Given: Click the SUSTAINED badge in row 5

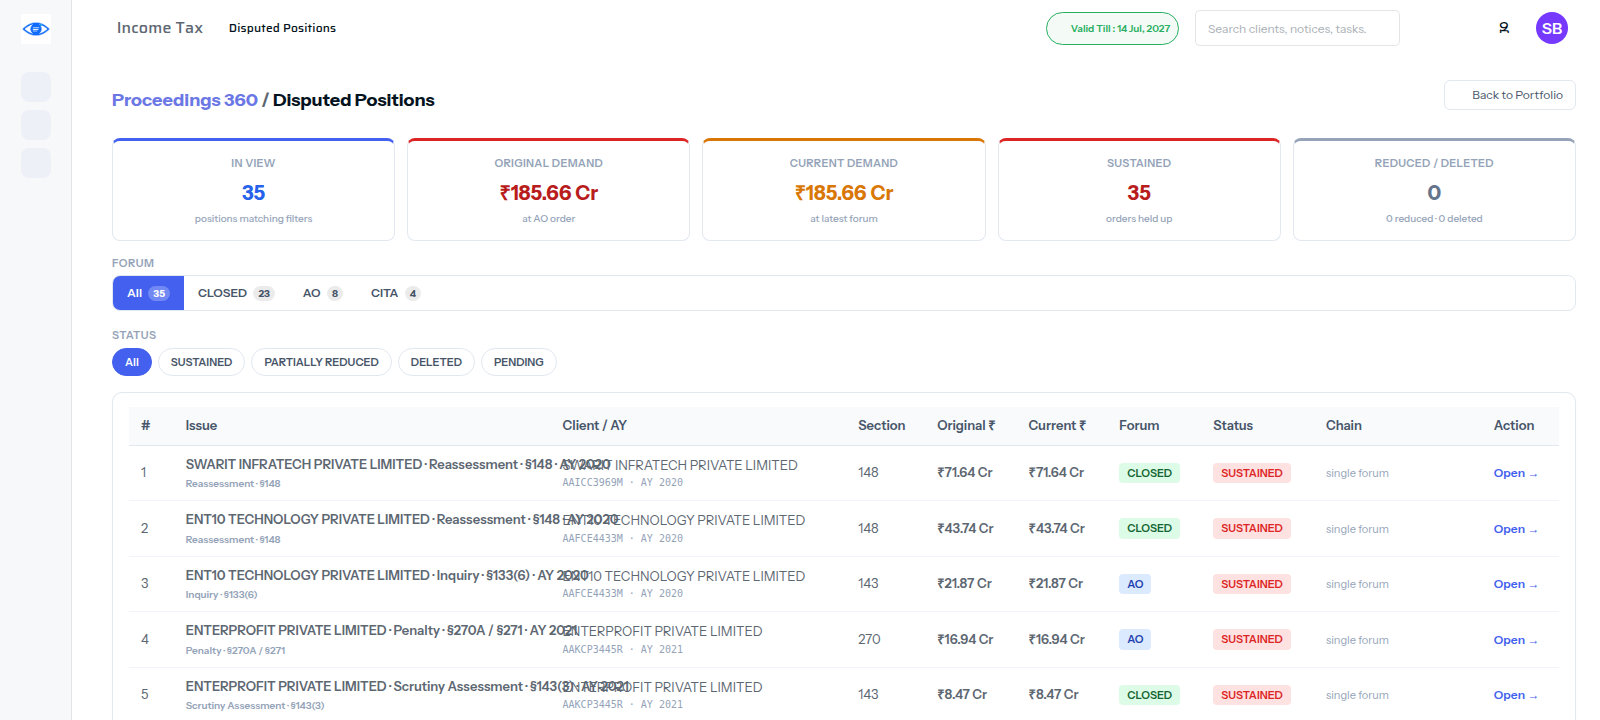Looking at the screenshot, I should pyautogui.click(x=1251, y=695).
